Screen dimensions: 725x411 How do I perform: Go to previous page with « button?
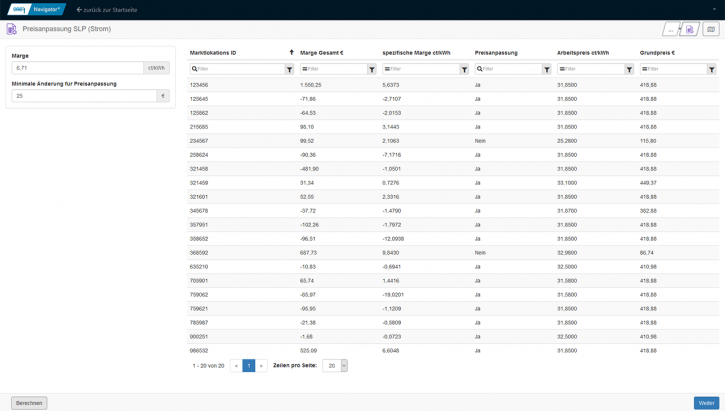pyautogui.click(x=236, y=366)
